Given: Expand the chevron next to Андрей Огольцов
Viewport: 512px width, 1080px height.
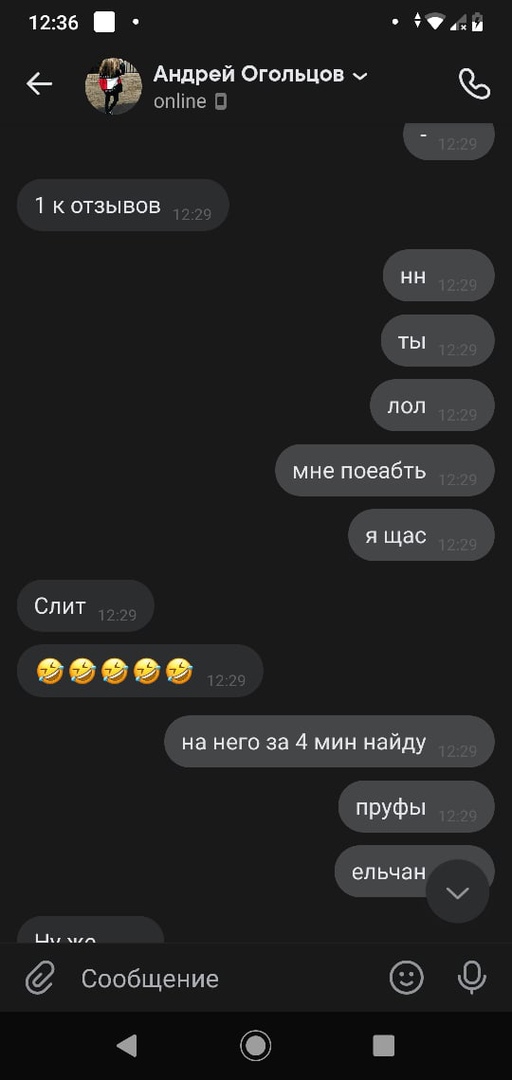Looking at the screenshot, I should point(360,76).
